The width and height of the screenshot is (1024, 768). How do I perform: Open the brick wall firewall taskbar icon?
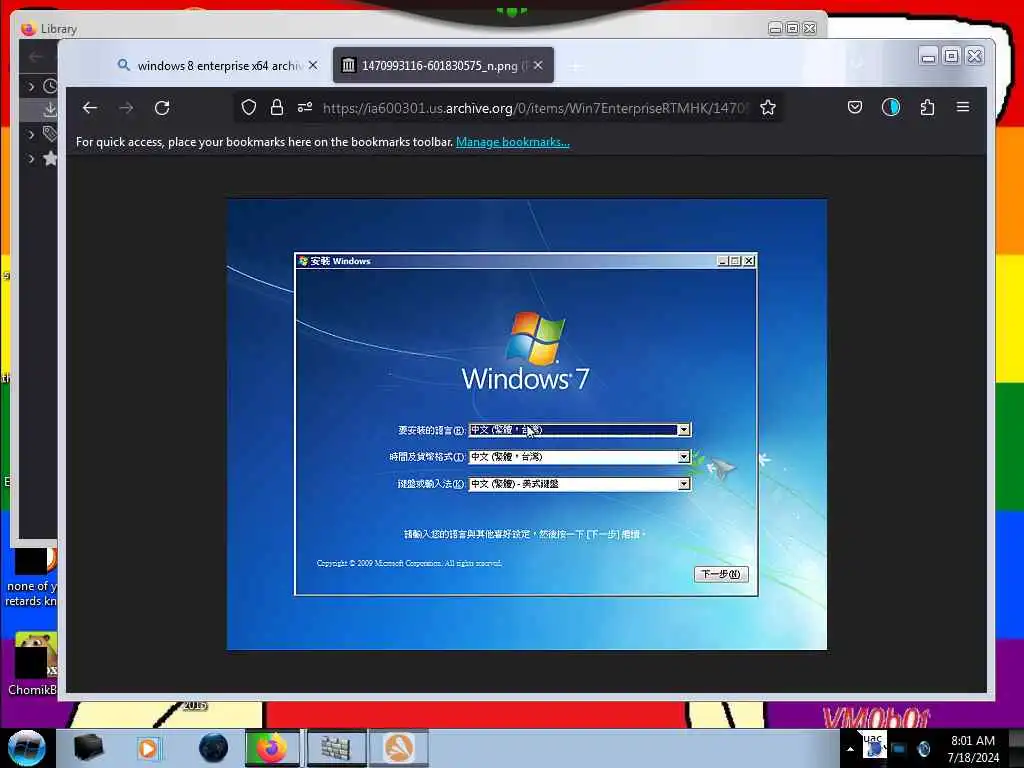(335, 748)
